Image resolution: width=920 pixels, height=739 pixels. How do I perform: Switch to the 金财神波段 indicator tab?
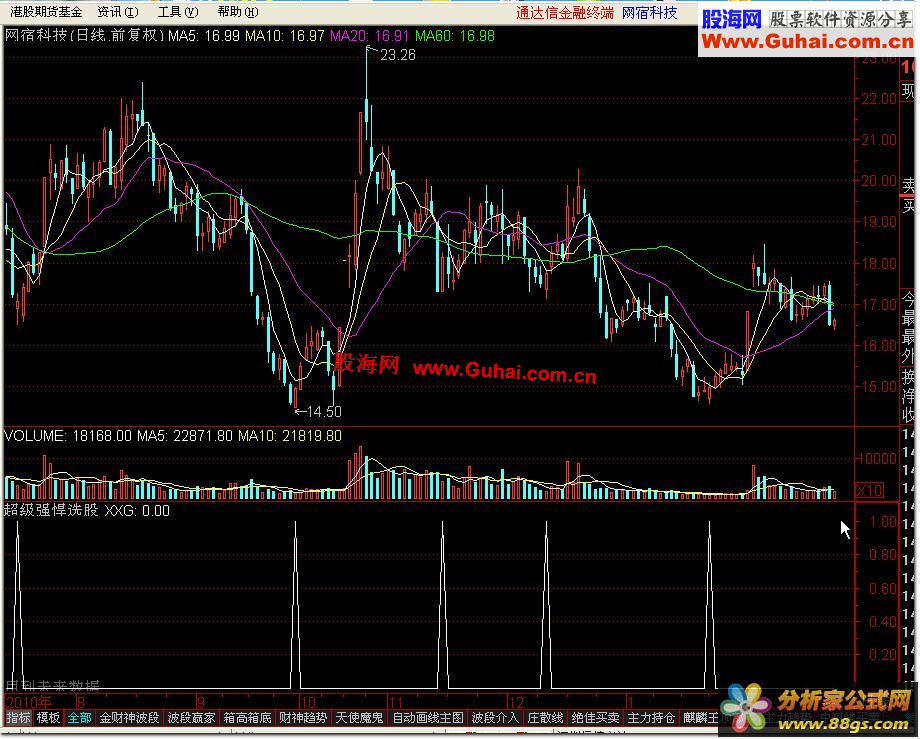[x=129, y=718]
